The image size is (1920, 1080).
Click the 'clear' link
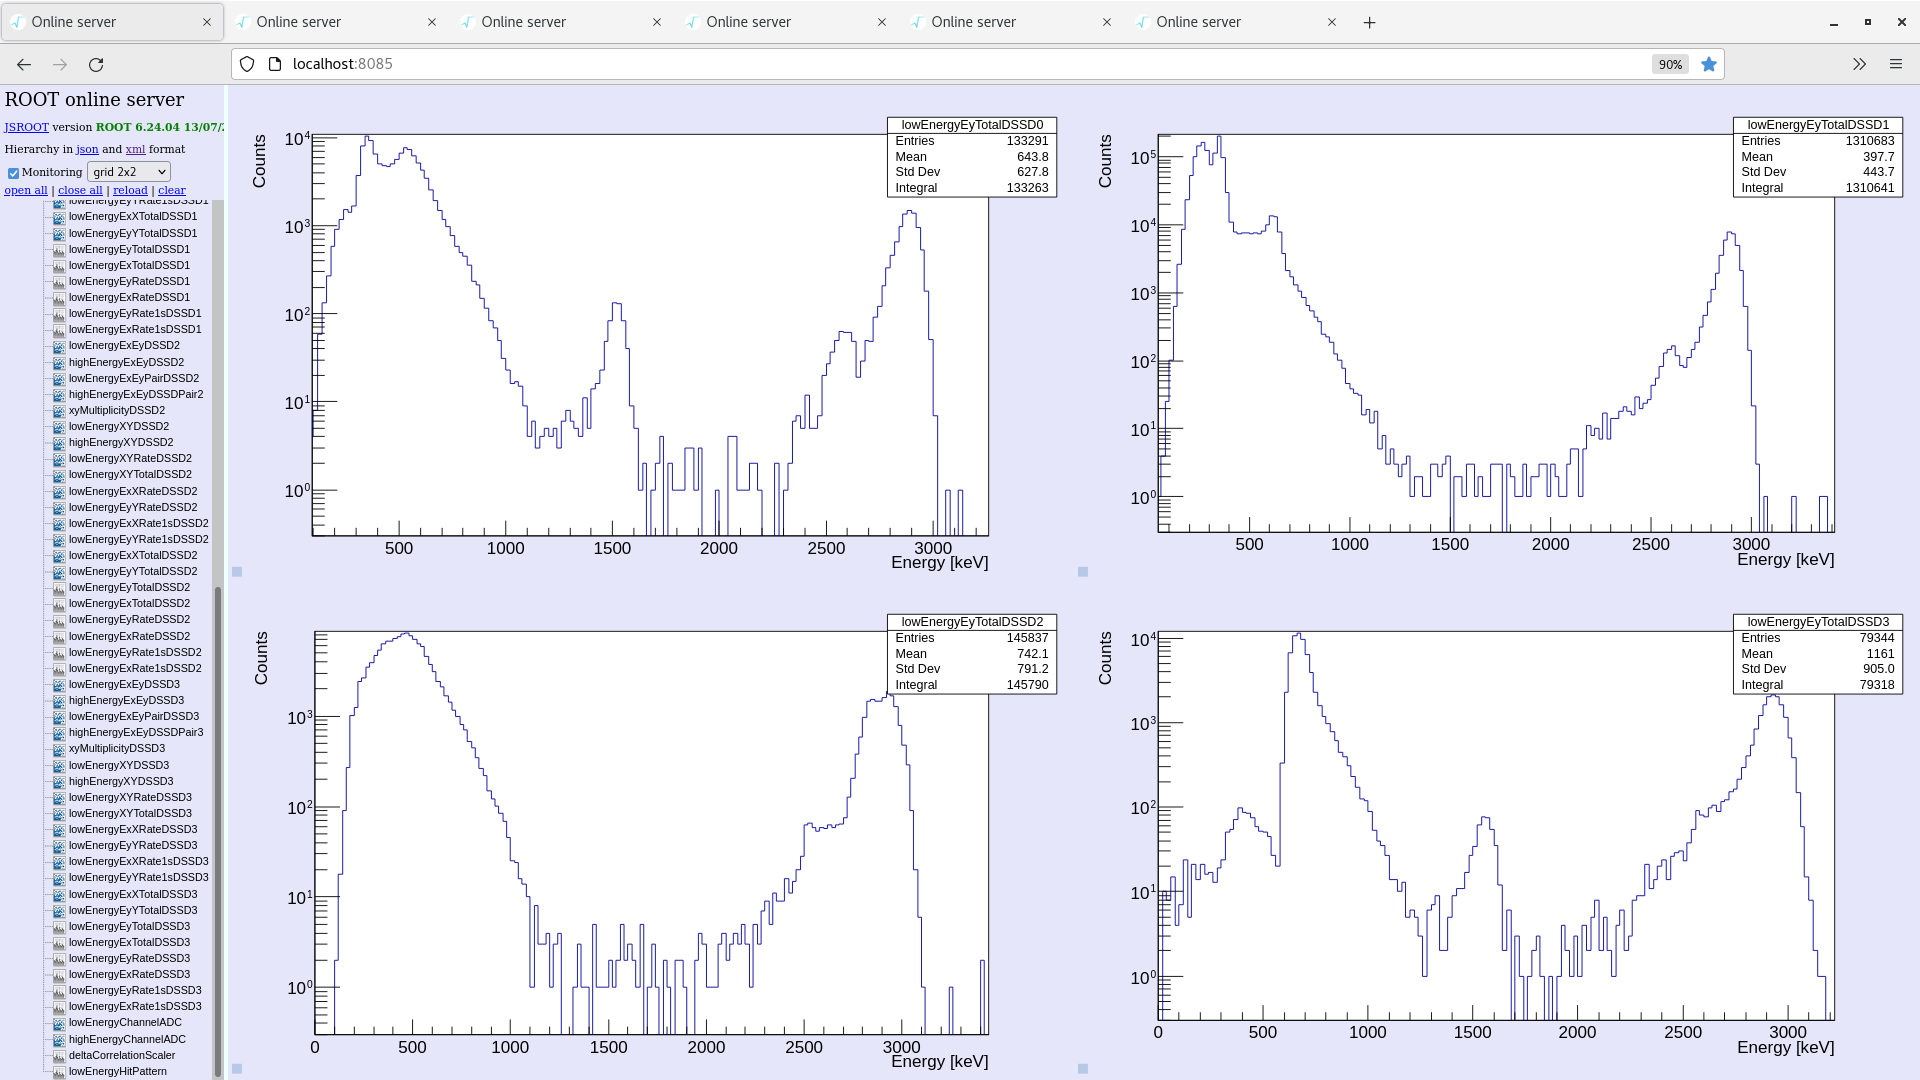[x=171, y=190]
